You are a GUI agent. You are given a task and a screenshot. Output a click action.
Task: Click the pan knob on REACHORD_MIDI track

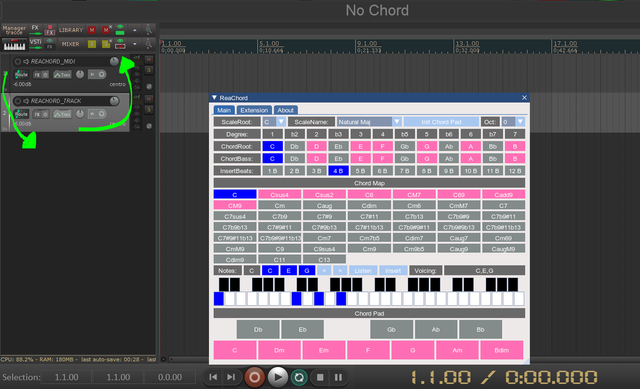pos(80,75)
